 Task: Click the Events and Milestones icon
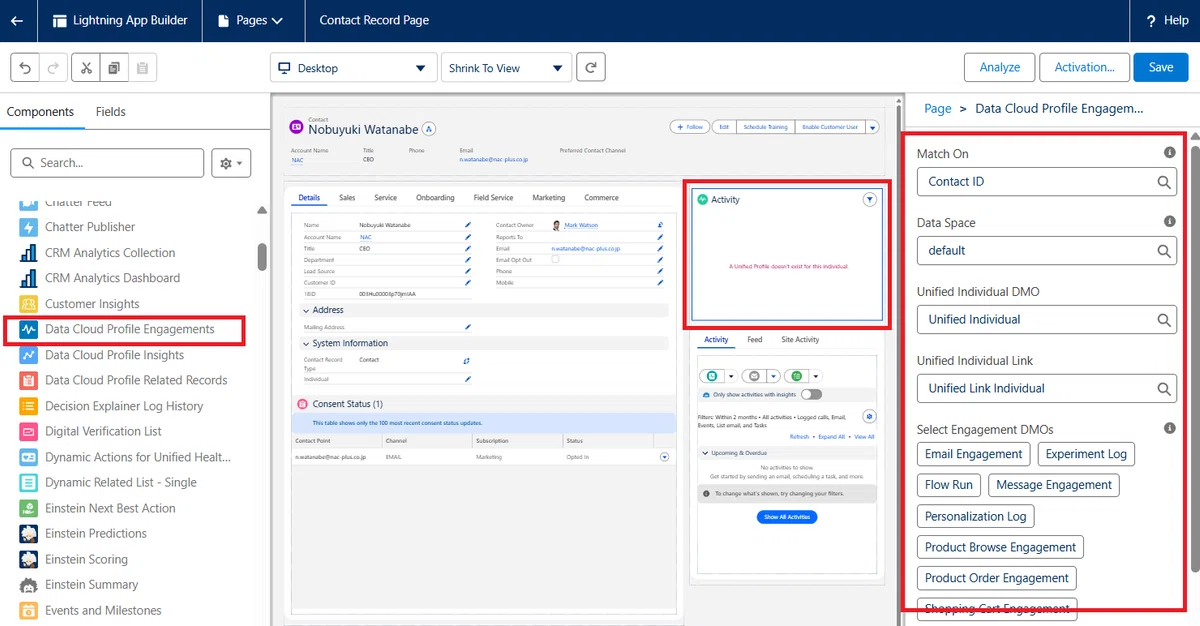[x=28, y=610]
